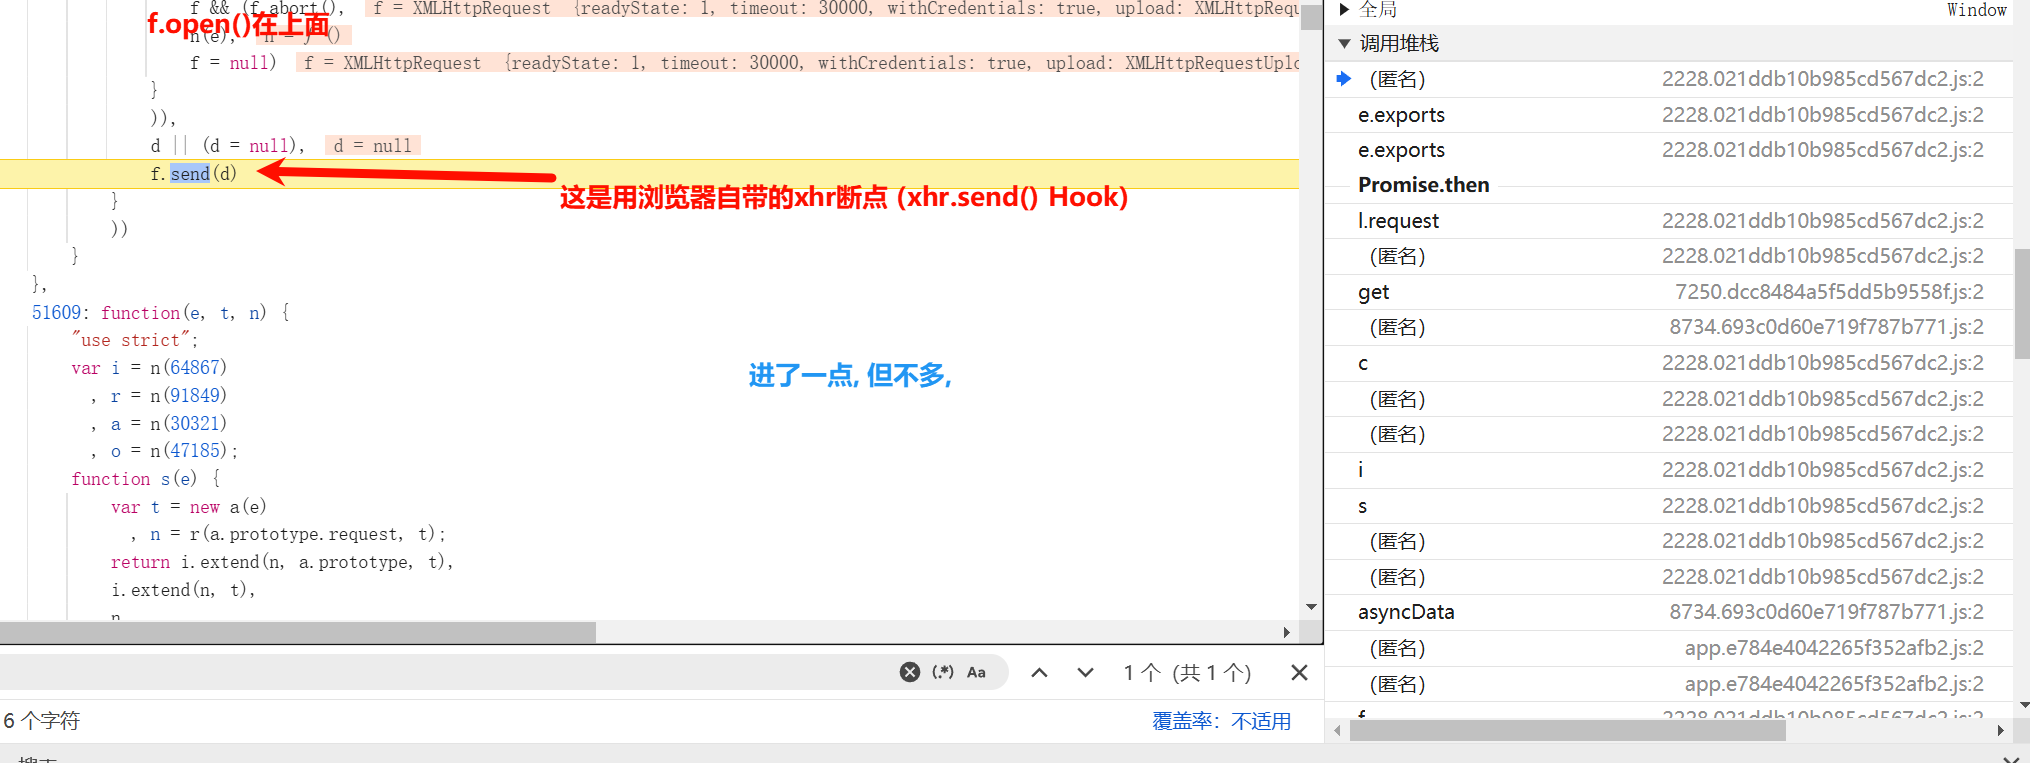The image size is (2030, 763).
Task: Jump to next search result
Action: (x=1085, y=672)
